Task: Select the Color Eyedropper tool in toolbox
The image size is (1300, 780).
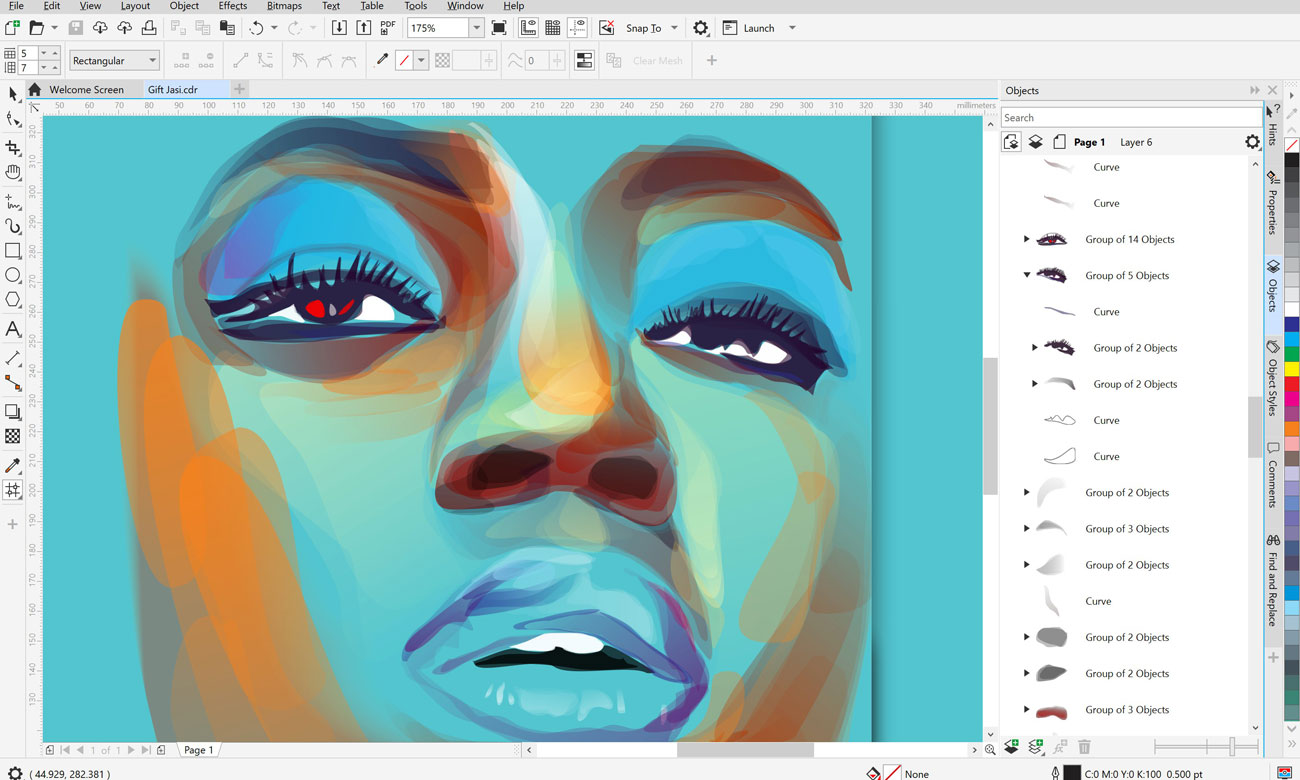Action: point(13,465)
